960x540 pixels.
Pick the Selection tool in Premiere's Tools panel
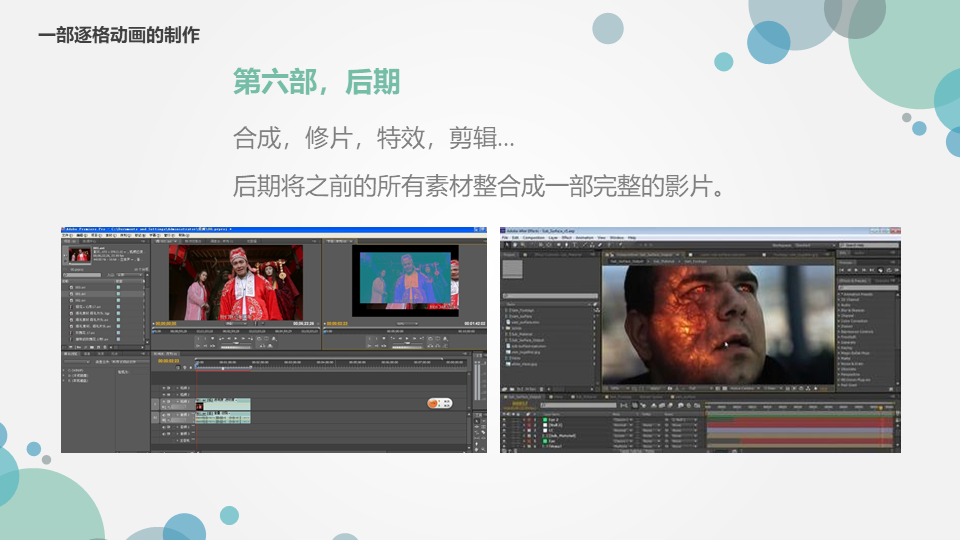tap(476, 421)
